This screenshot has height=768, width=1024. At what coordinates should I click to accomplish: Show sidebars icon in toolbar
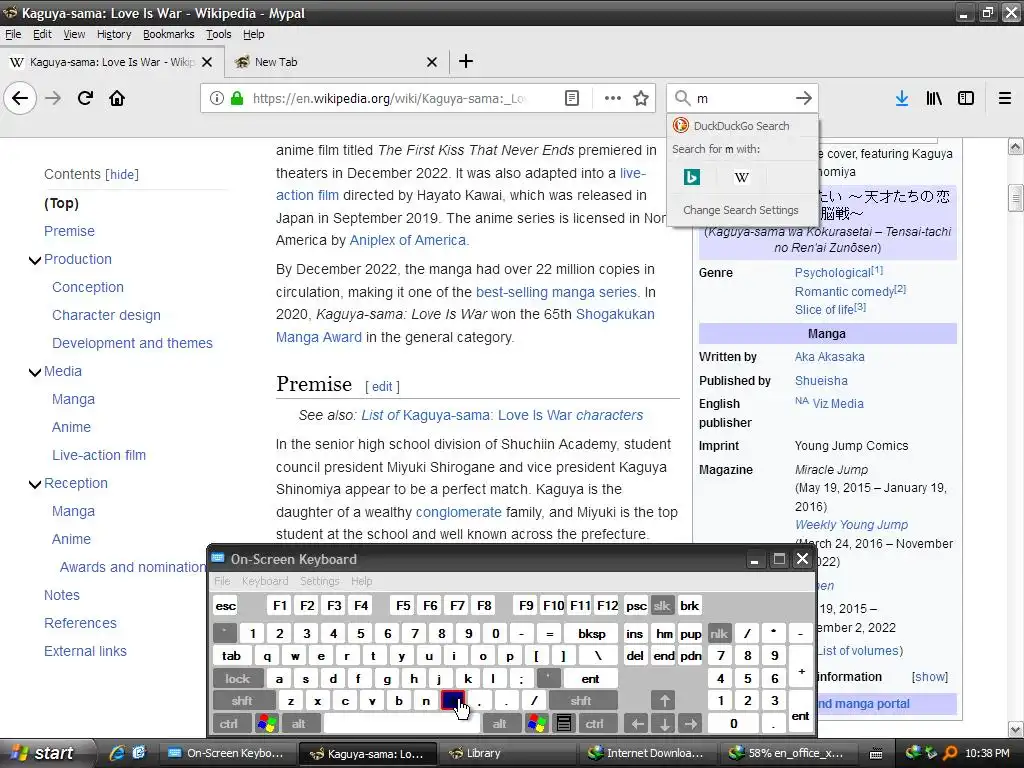tap(966, 99)
